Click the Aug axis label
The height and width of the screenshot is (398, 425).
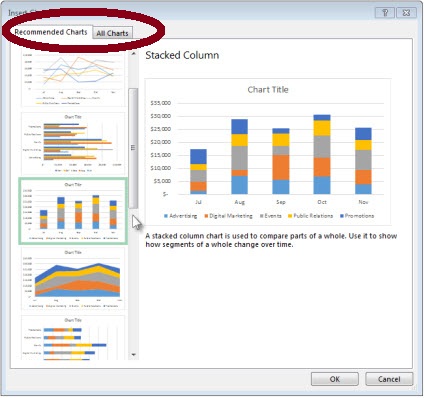pyautogui.click(x=240, y=202)
